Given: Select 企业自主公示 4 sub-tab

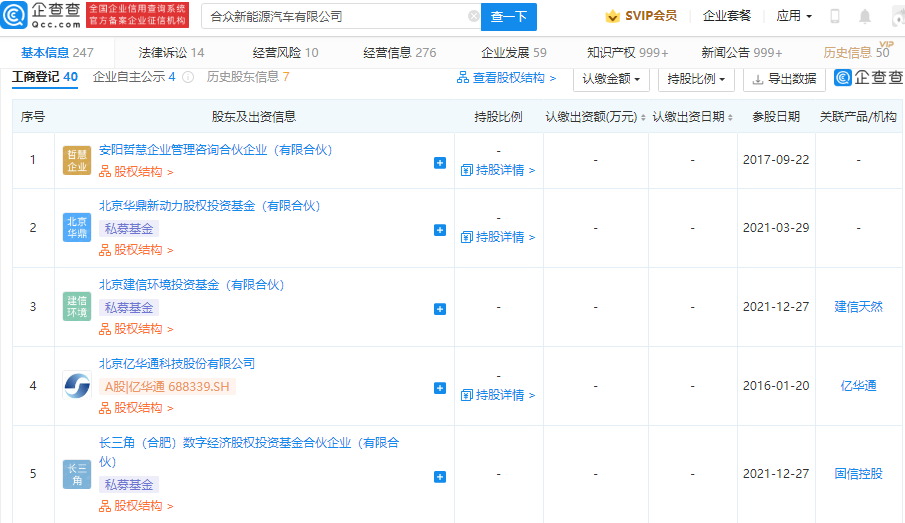Looking at the screenshot, I should tap(134, 77).
